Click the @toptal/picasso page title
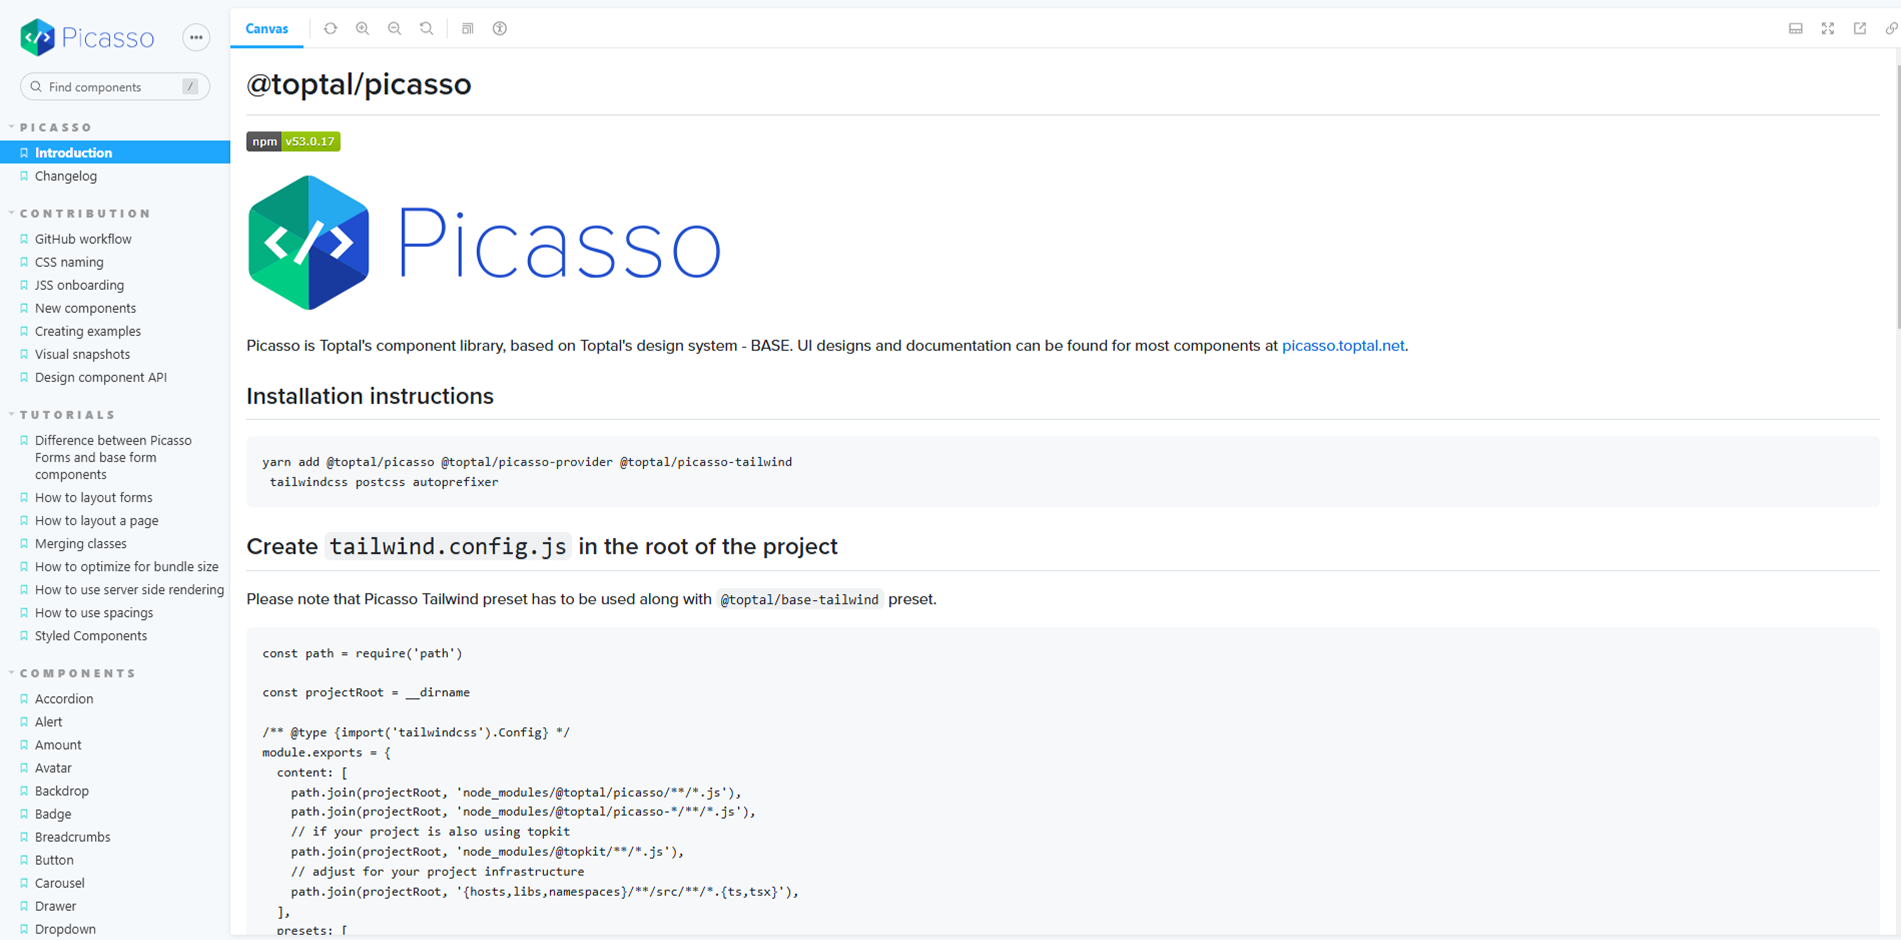Viewport: 1901px width, 940px height. tap(359, 84)
